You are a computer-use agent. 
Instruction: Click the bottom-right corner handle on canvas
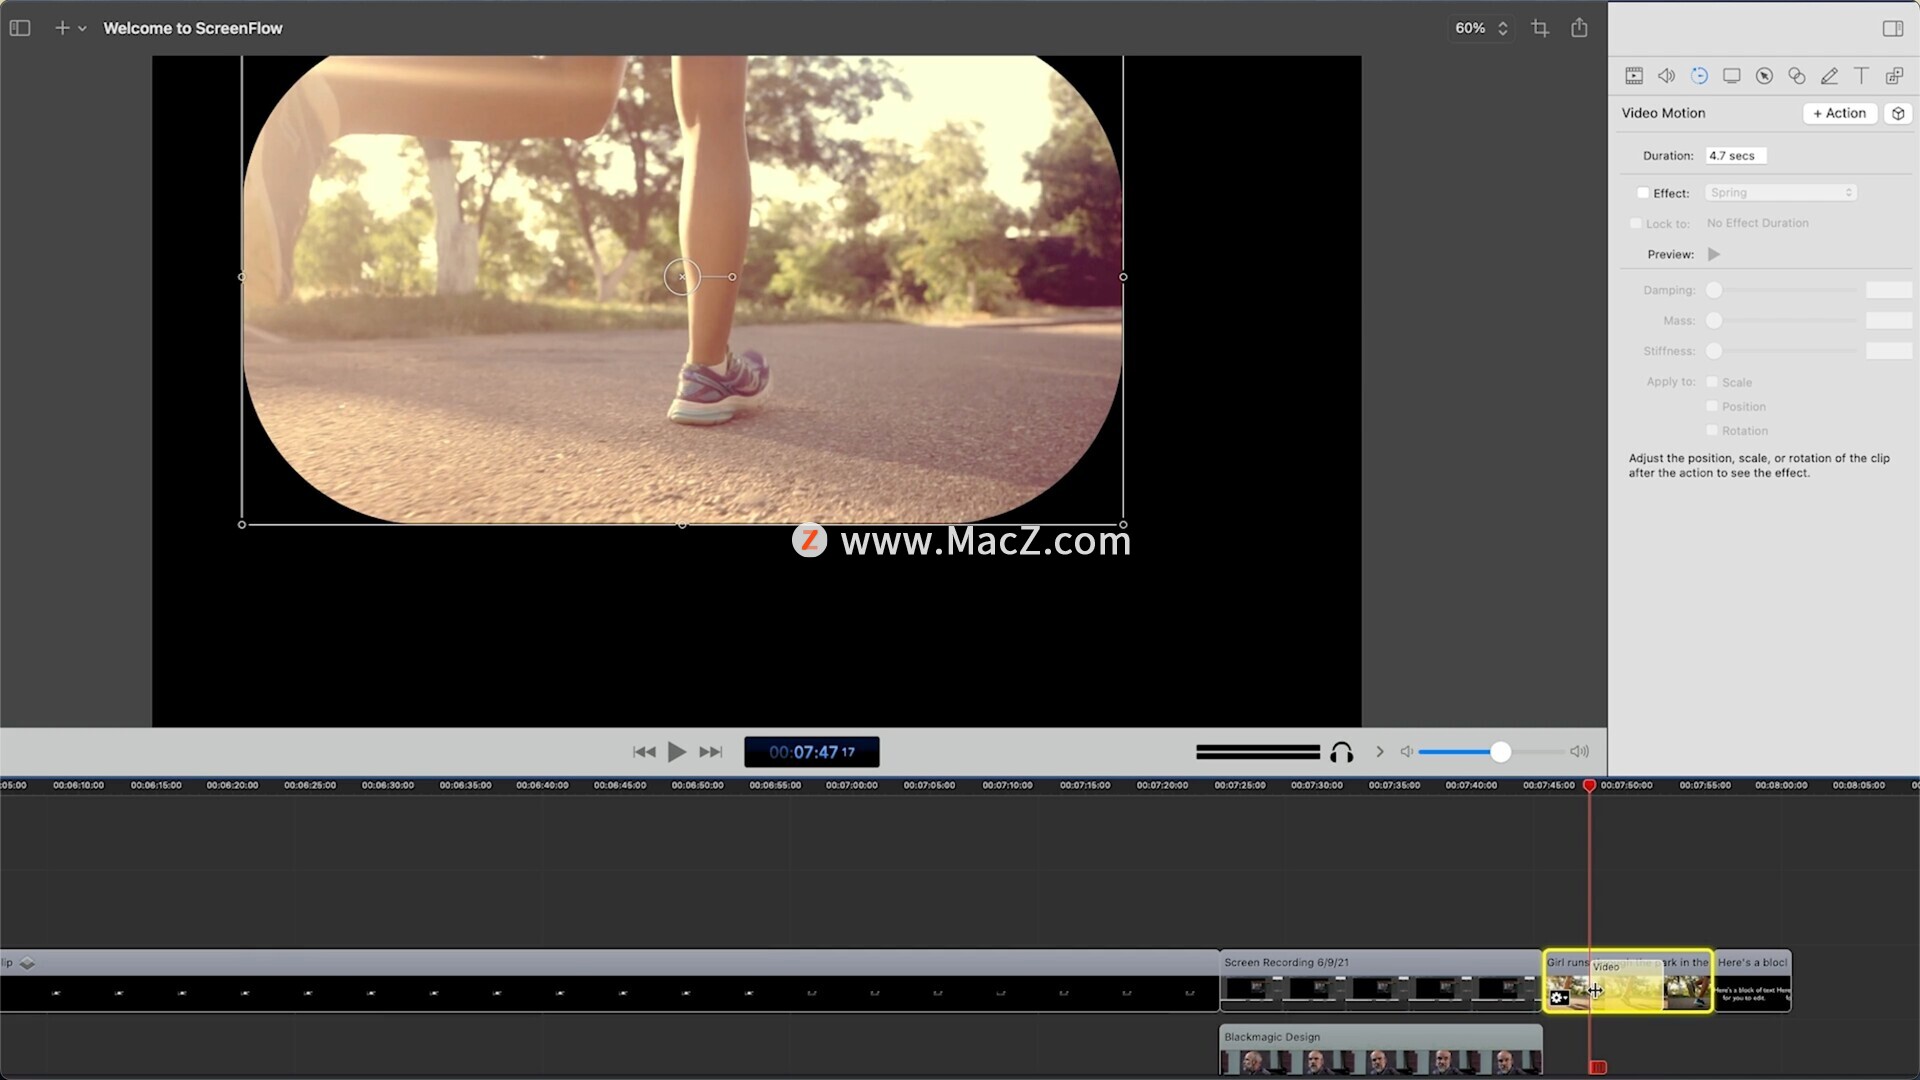pyautogui.click(x=1123, y=524)
